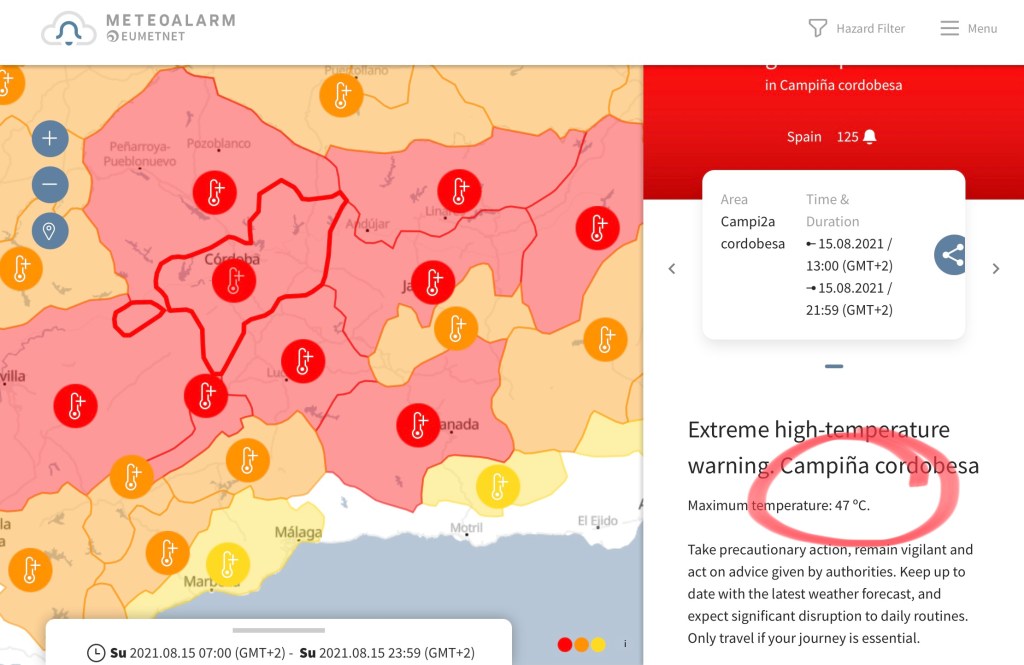Open the Hazard Filter
Viewport: 1024px width, 665px height.
[856, 28]
